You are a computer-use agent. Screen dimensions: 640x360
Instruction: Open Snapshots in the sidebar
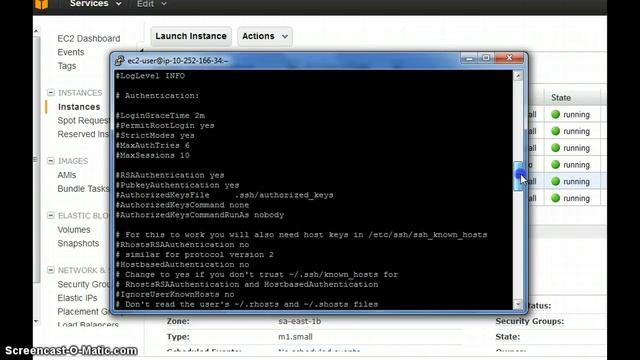point(78,243)
